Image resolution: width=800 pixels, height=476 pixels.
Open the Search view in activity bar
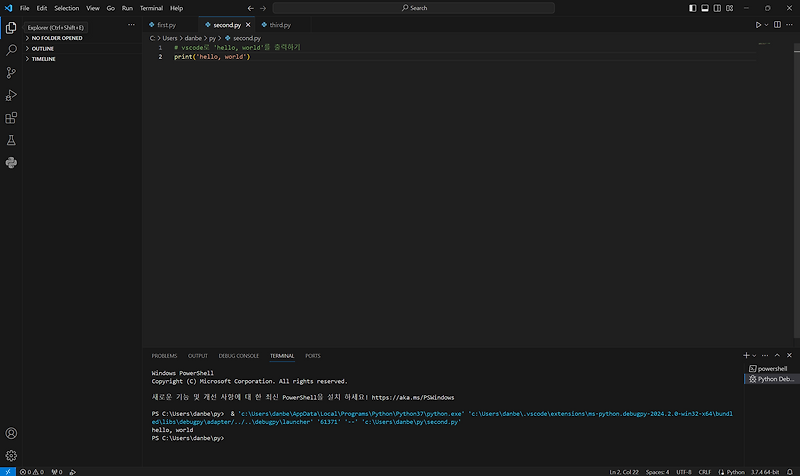pos(11,50)
